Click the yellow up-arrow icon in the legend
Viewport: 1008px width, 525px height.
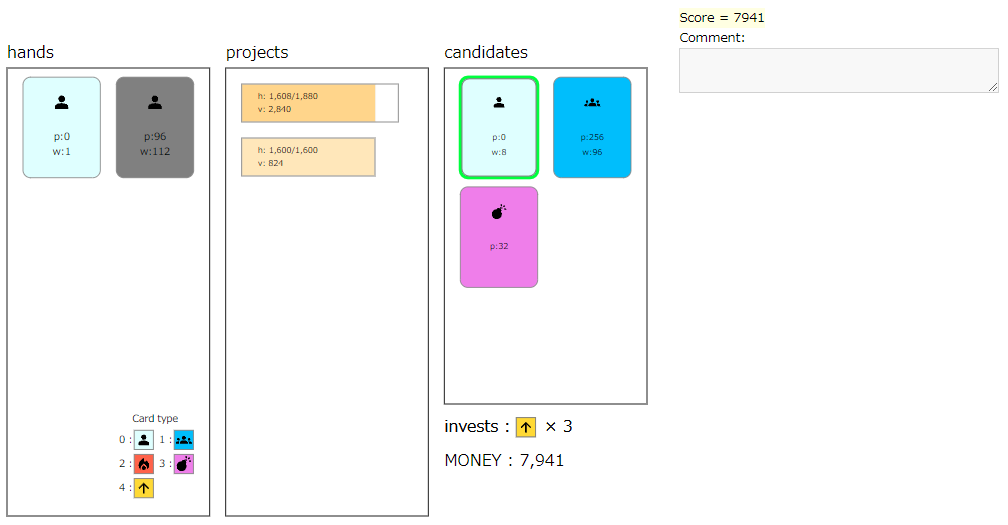144,488
